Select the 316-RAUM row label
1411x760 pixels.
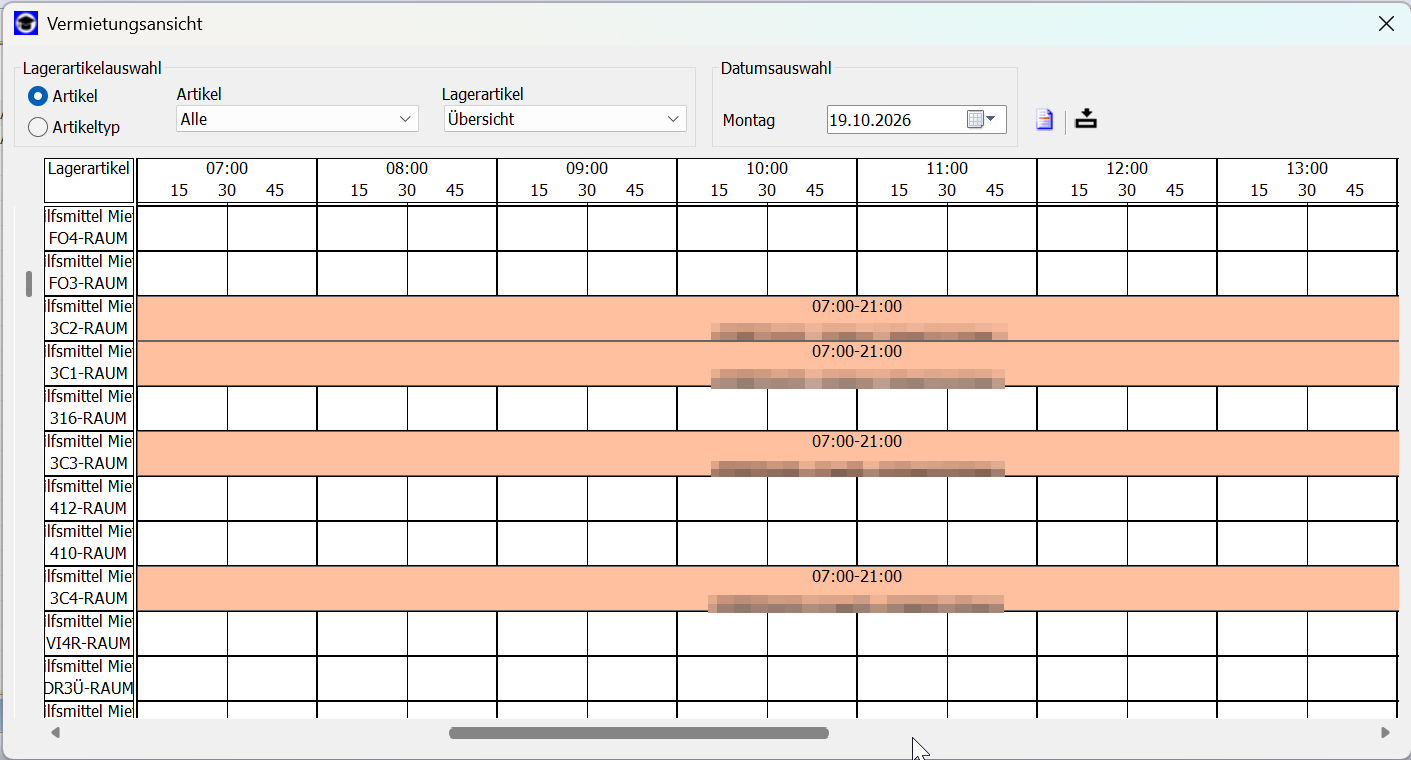[89, 408]
